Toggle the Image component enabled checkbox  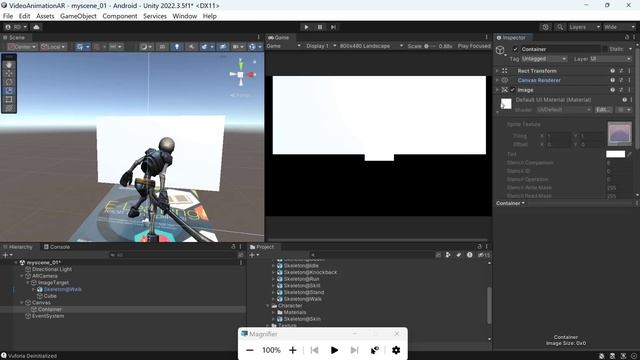coord(513,90)
